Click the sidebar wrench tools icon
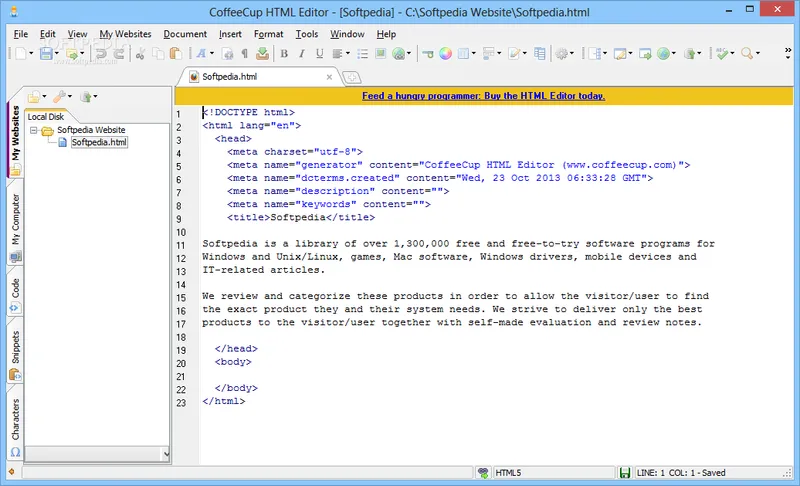Viewport: 800px width, 486px height. (x=60, y=96)
